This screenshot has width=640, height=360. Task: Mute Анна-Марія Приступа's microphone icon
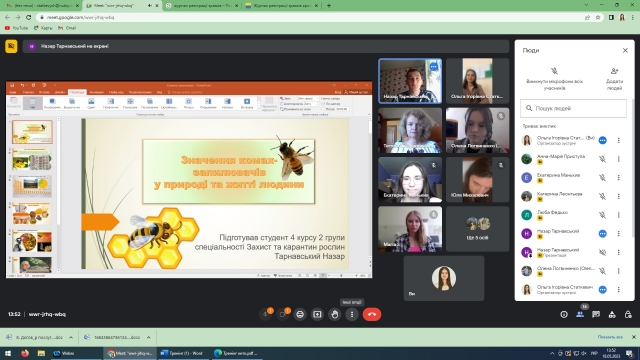602,159
